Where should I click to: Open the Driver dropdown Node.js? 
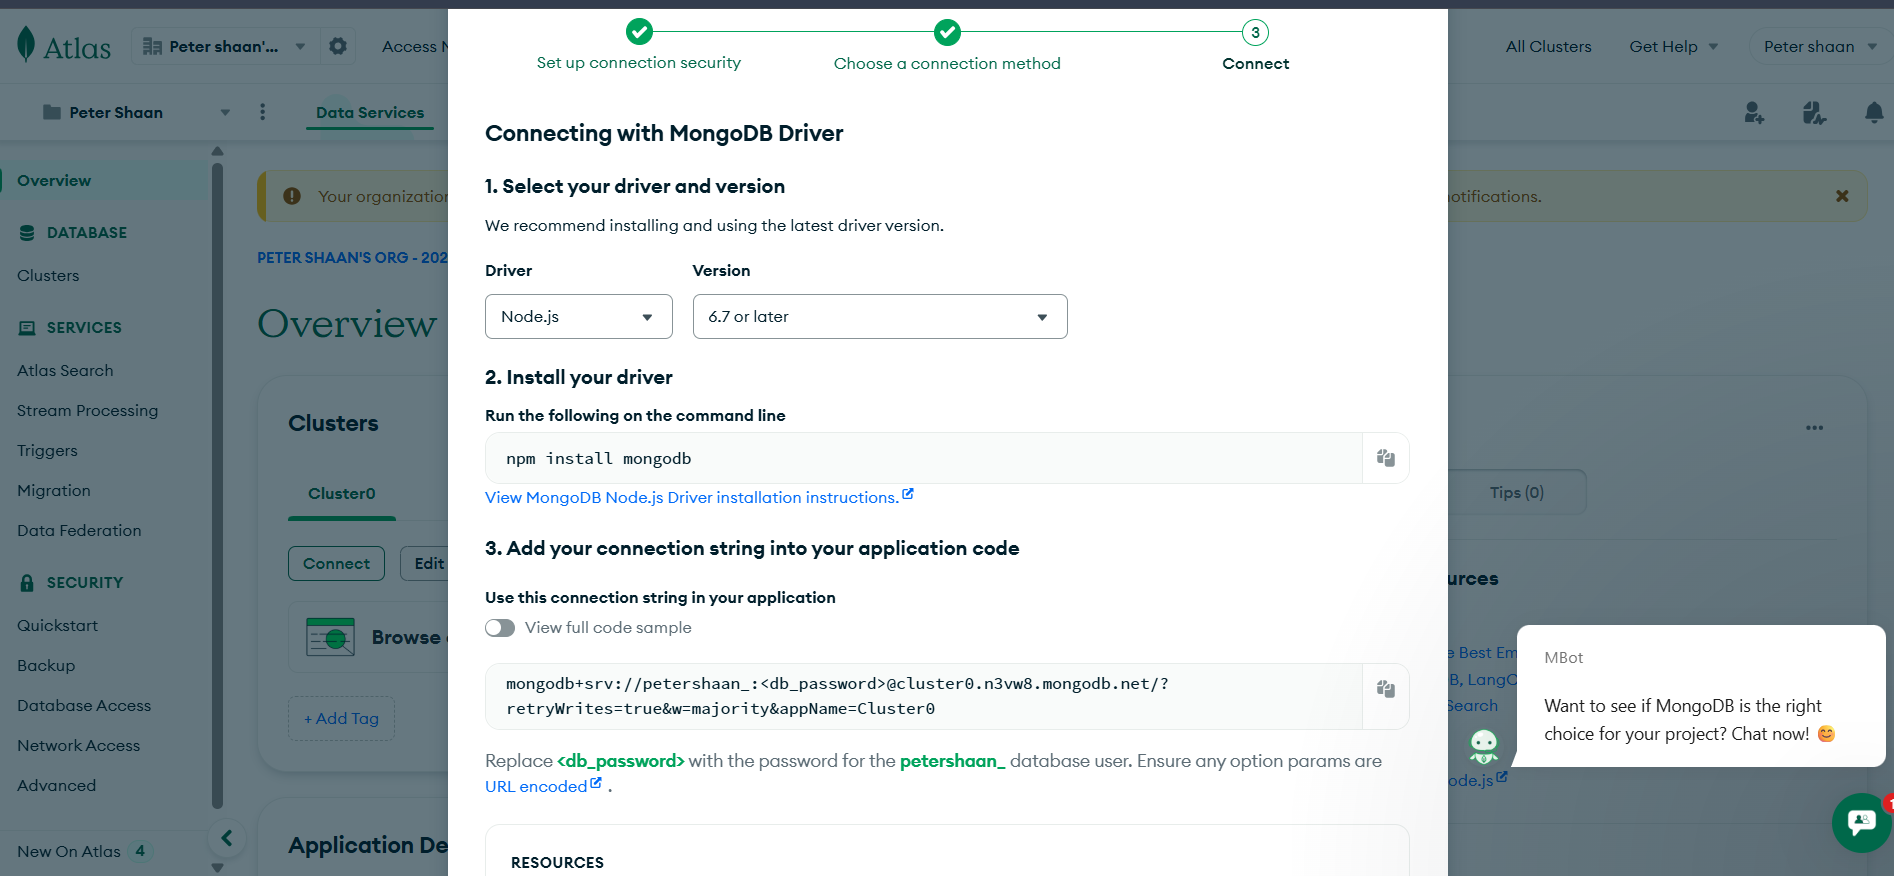(579, 317)
